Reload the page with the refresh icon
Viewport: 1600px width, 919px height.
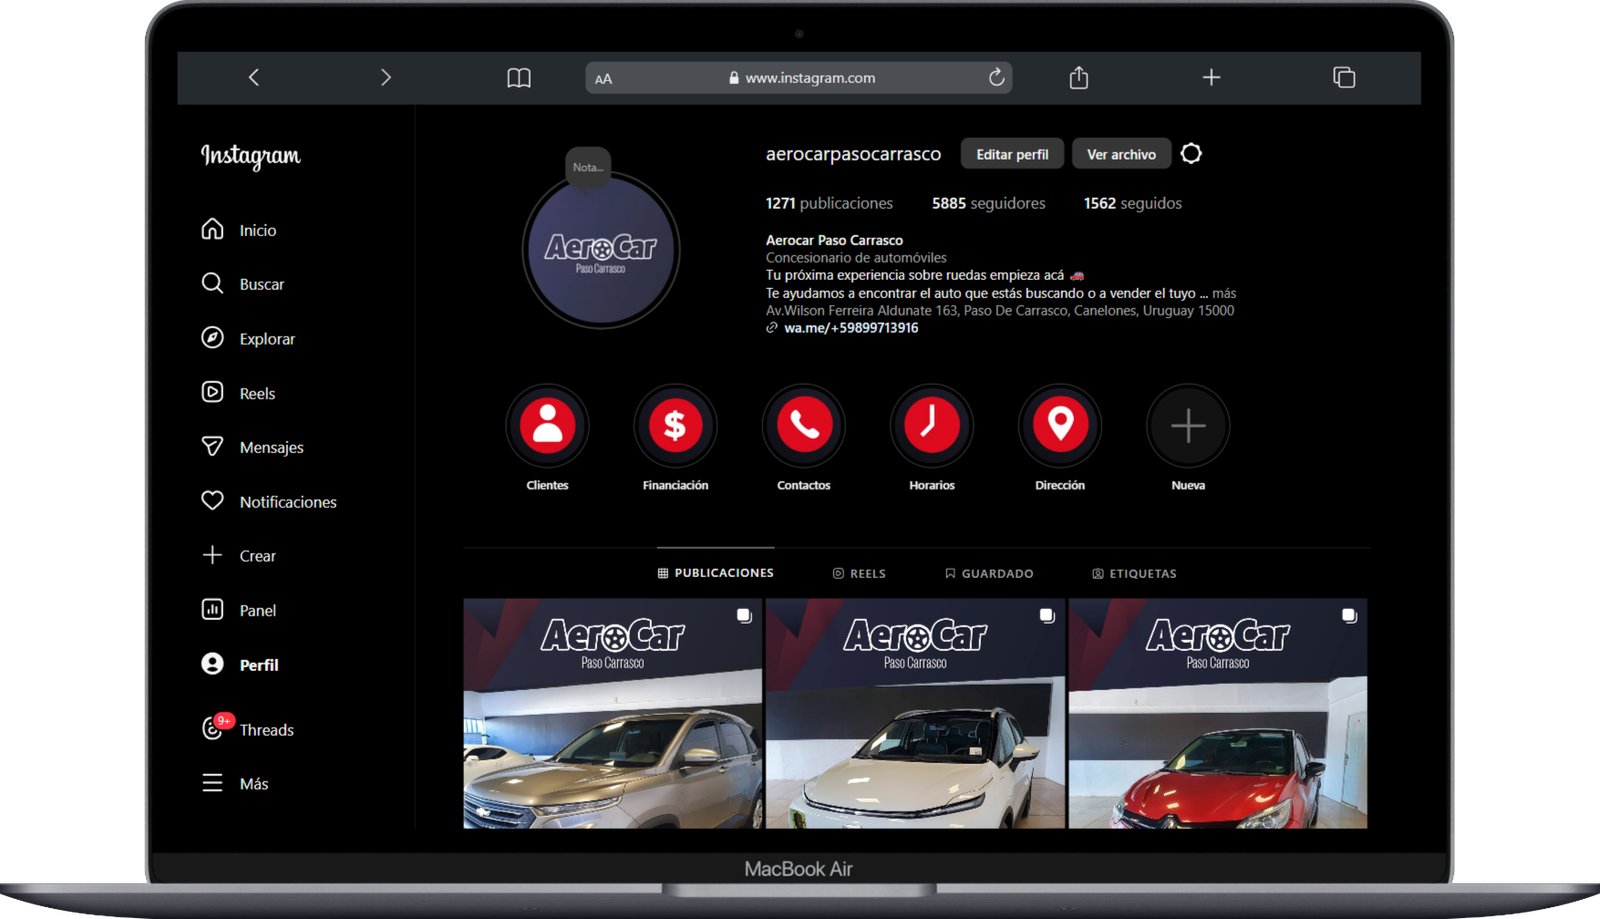pyautogui.click(x=996, y=77)
